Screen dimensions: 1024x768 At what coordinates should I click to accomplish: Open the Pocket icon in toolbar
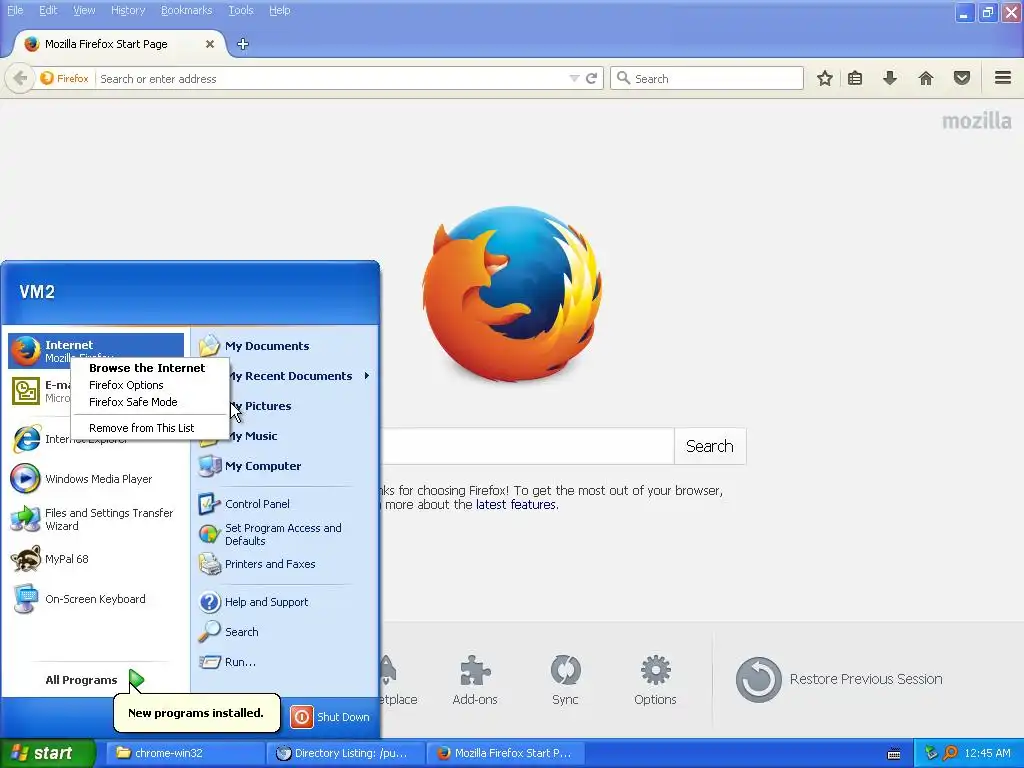tap(961, 78)
